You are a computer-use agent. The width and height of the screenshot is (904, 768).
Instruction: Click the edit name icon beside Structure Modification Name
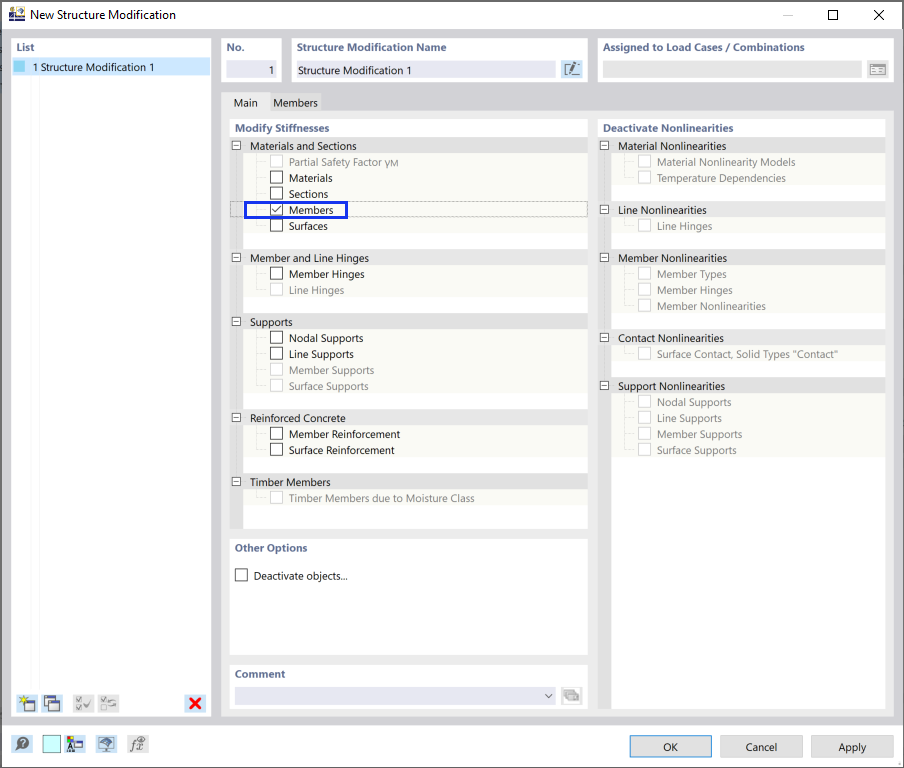(571, 70)
